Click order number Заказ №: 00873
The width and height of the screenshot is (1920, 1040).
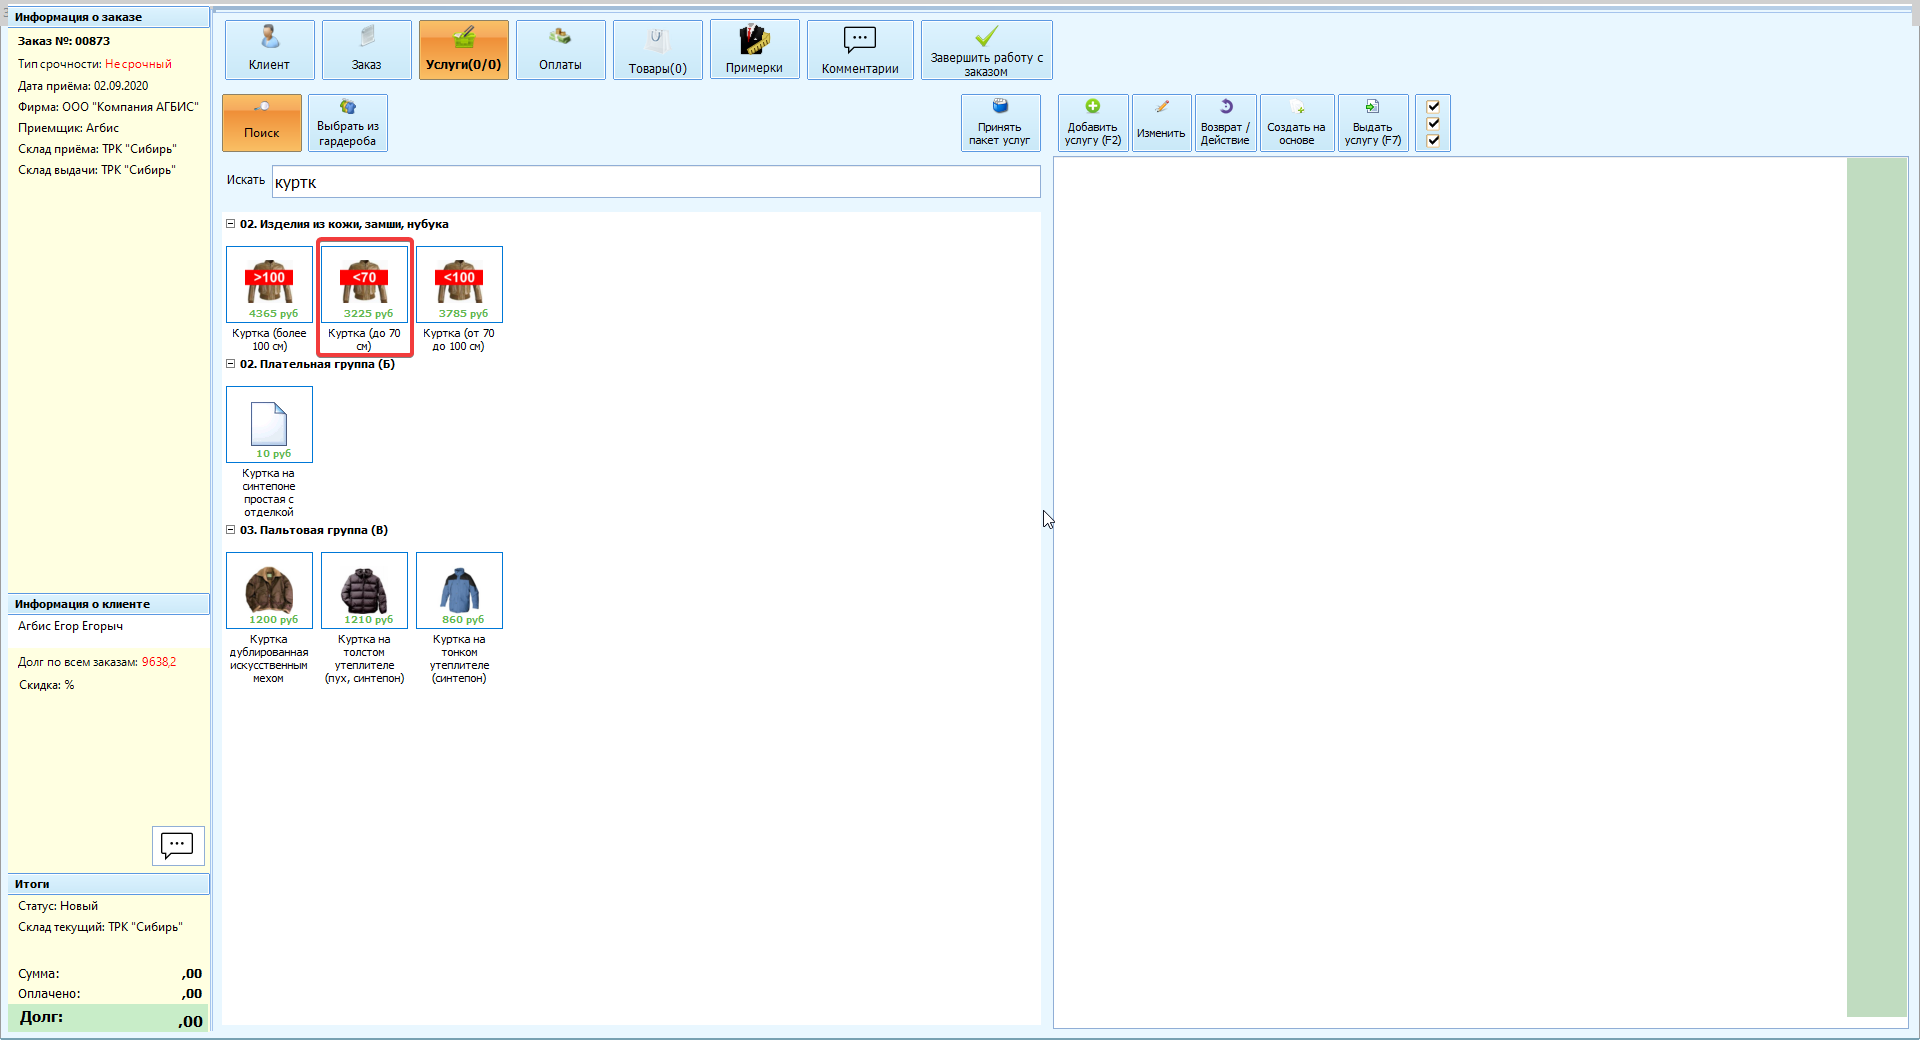point(64,41)
